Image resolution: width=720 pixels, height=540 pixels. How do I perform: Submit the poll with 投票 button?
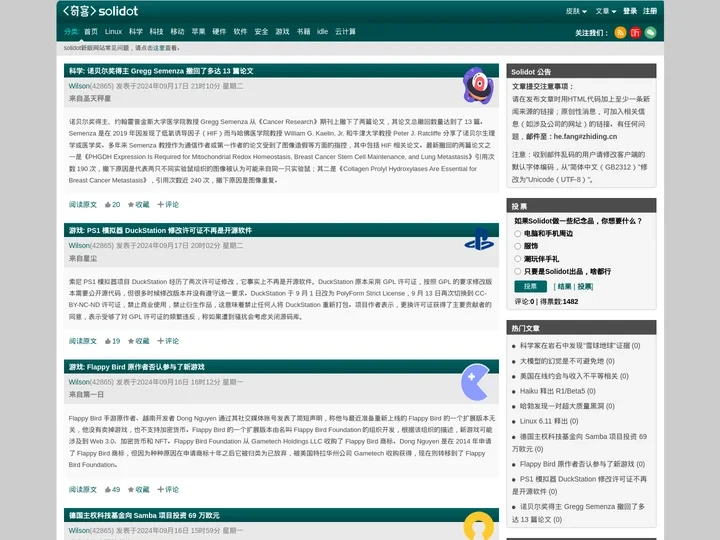click(530, 287)
